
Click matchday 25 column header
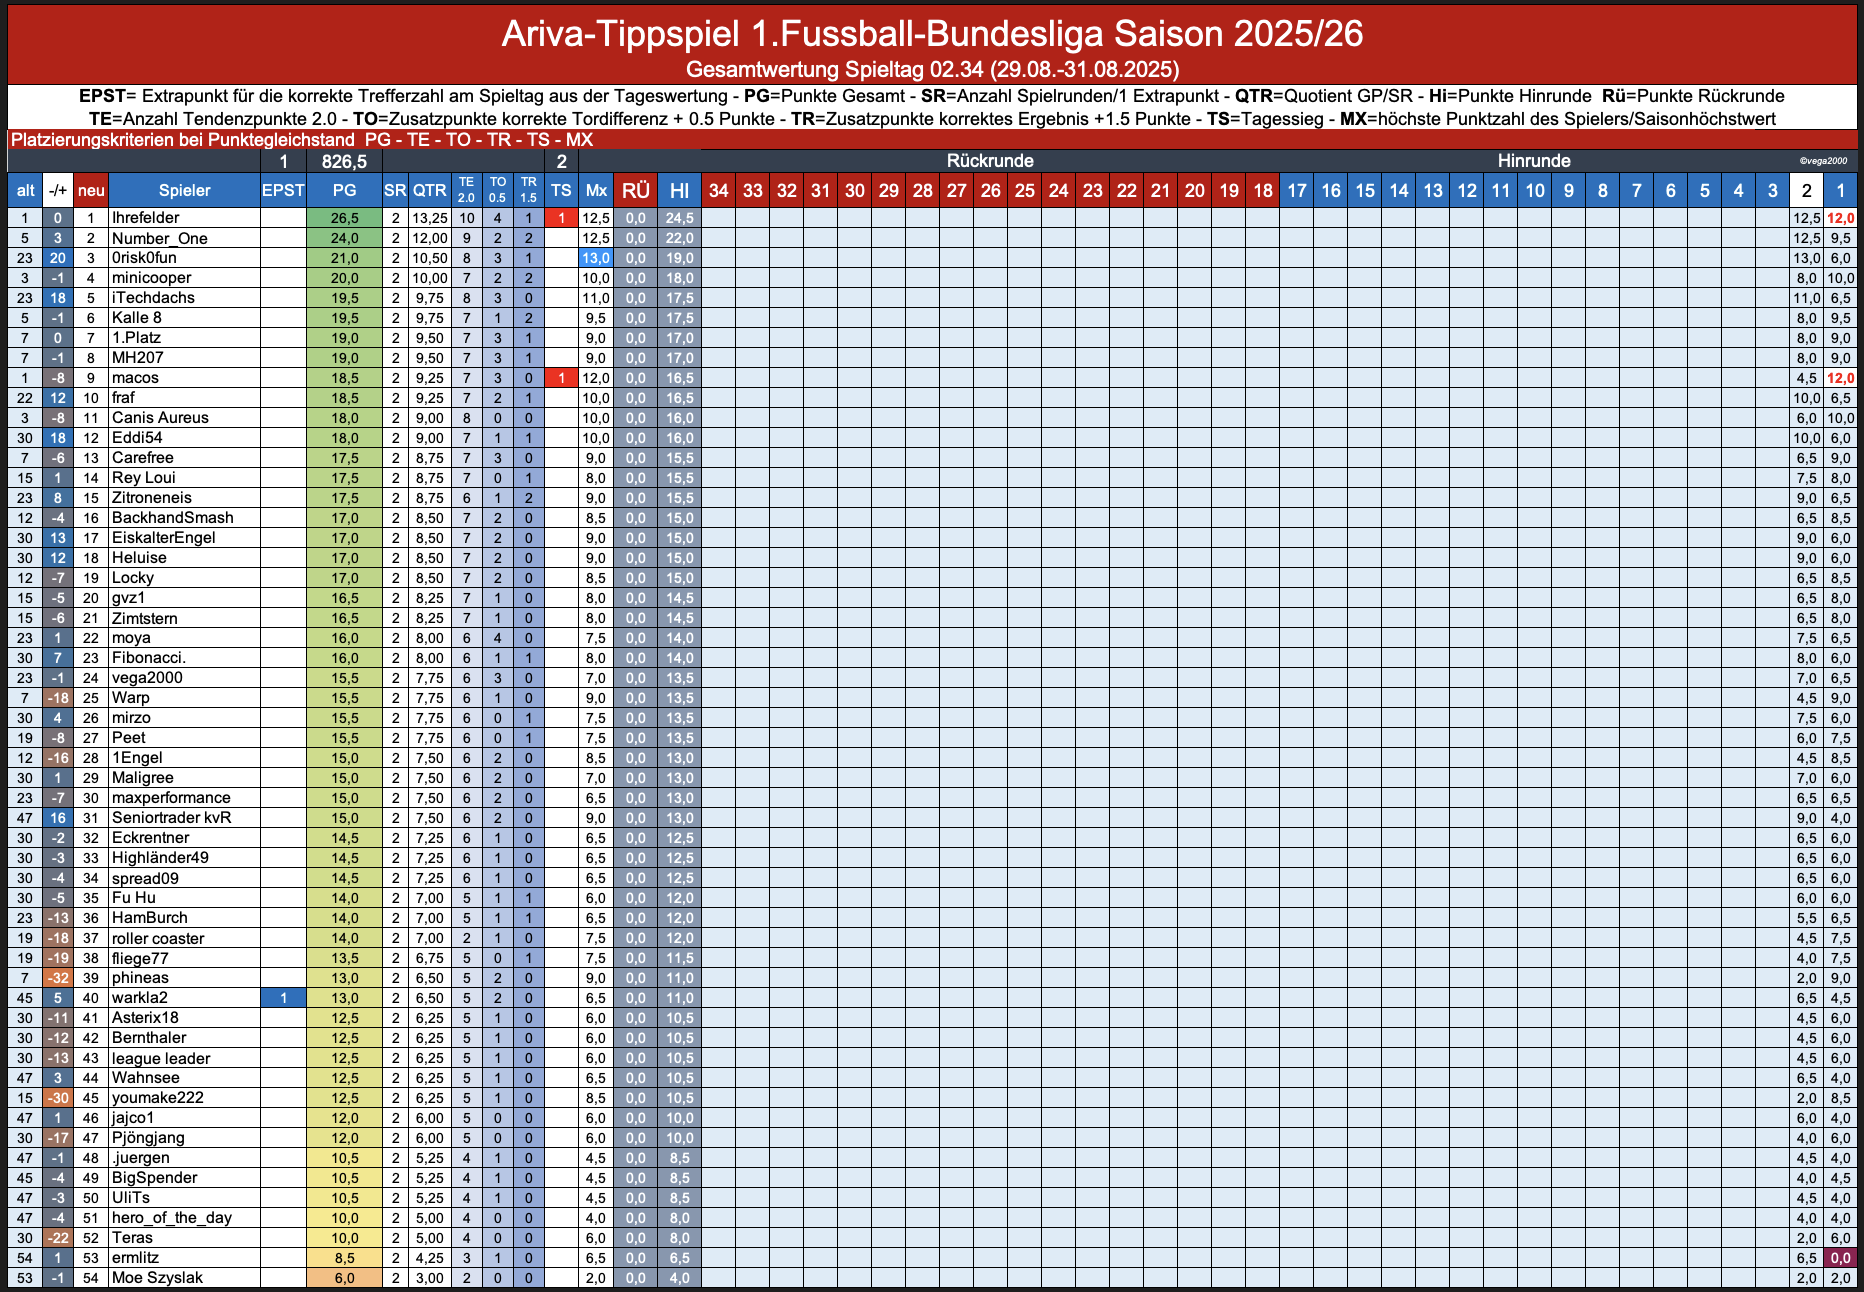click(1025, 190)
